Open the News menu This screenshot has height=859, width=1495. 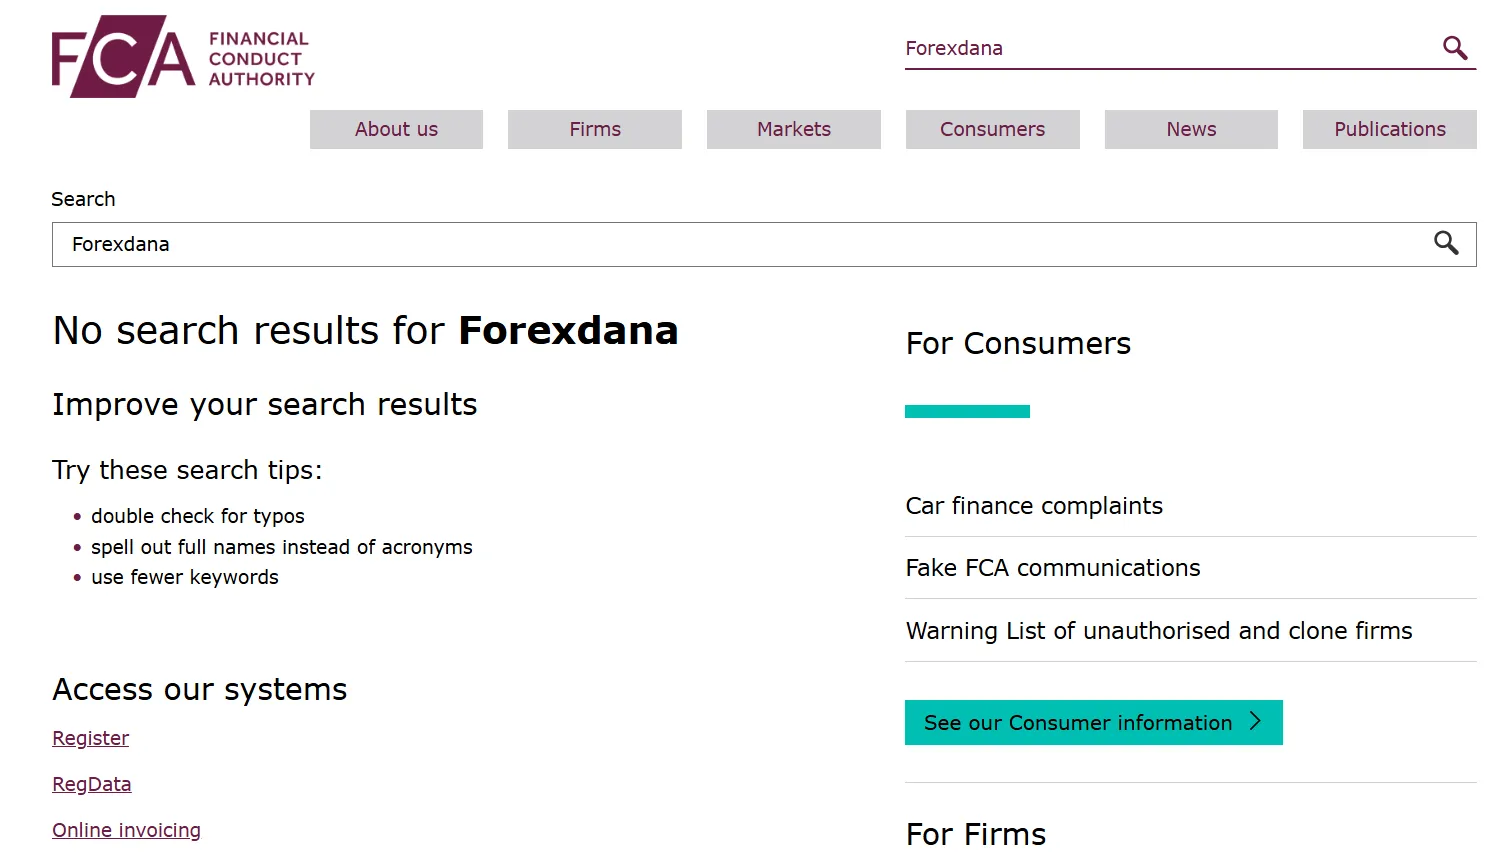(x=1191, y=129)
